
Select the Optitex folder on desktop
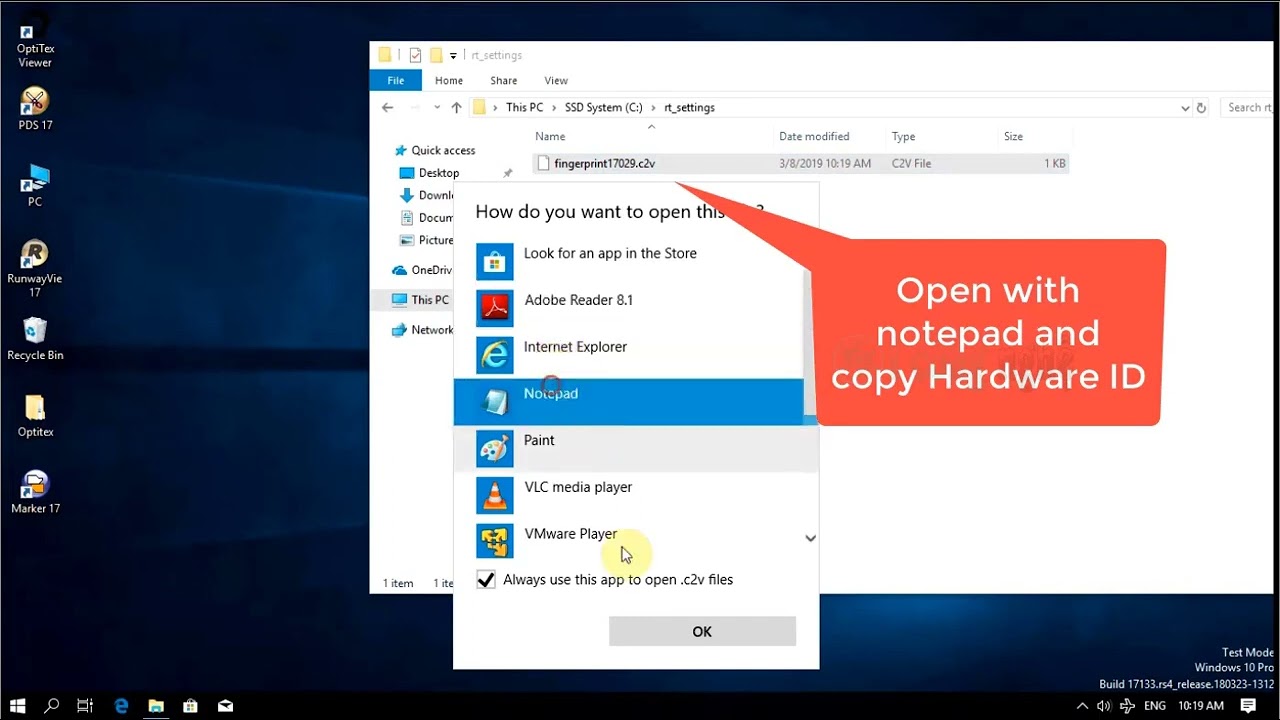[x=35, y=416]
